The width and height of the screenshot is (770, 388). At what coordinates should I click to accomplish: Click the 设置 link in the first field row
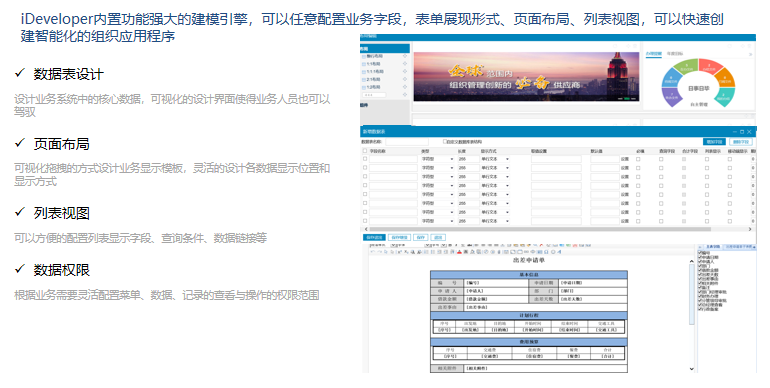(625, 159)
